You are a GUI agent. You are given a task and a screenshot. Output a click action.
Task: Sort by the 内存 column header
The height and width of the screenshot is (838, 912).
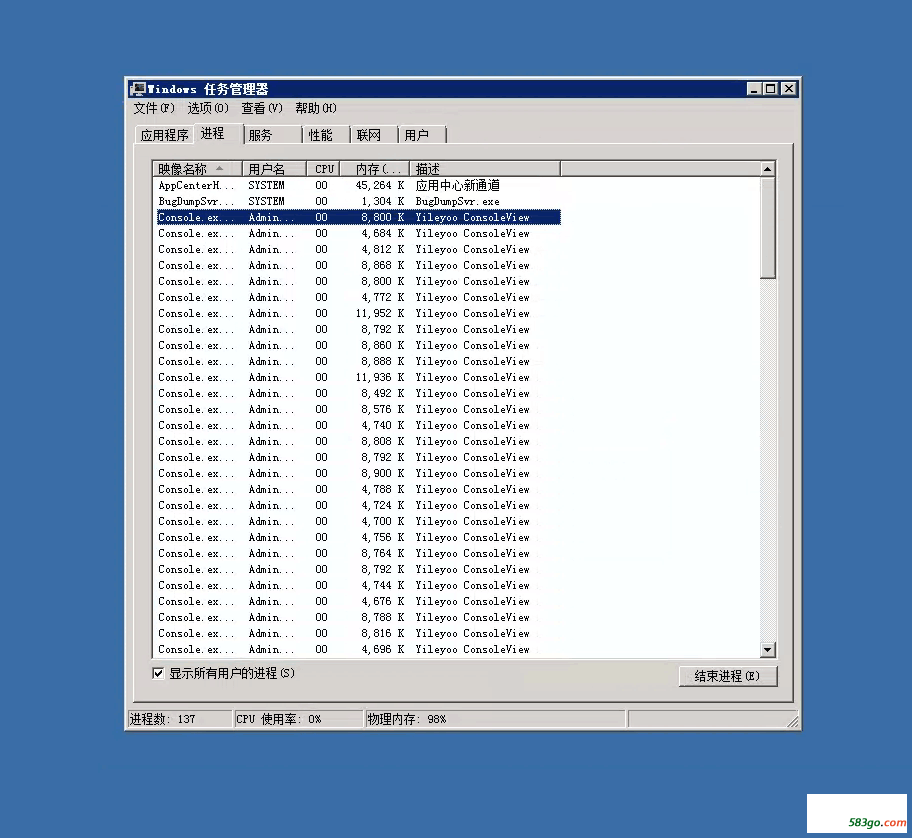375,169
